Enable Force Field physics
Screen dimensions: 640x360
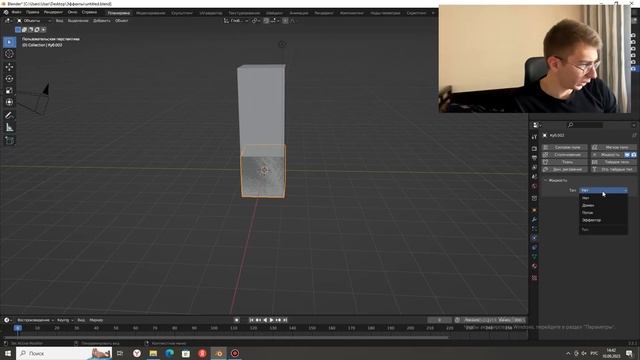(x=564, y=147)
